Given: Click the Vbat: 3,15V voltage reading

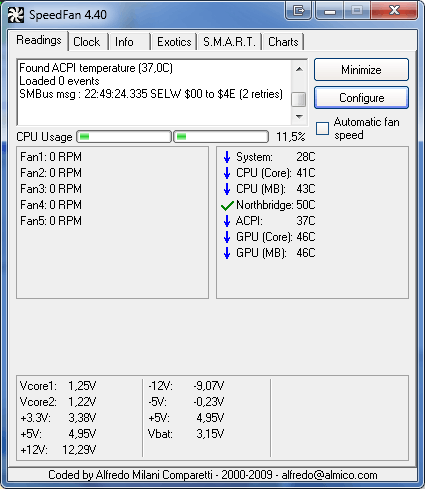Looking at the screenshot, I should tap(186, 434).
